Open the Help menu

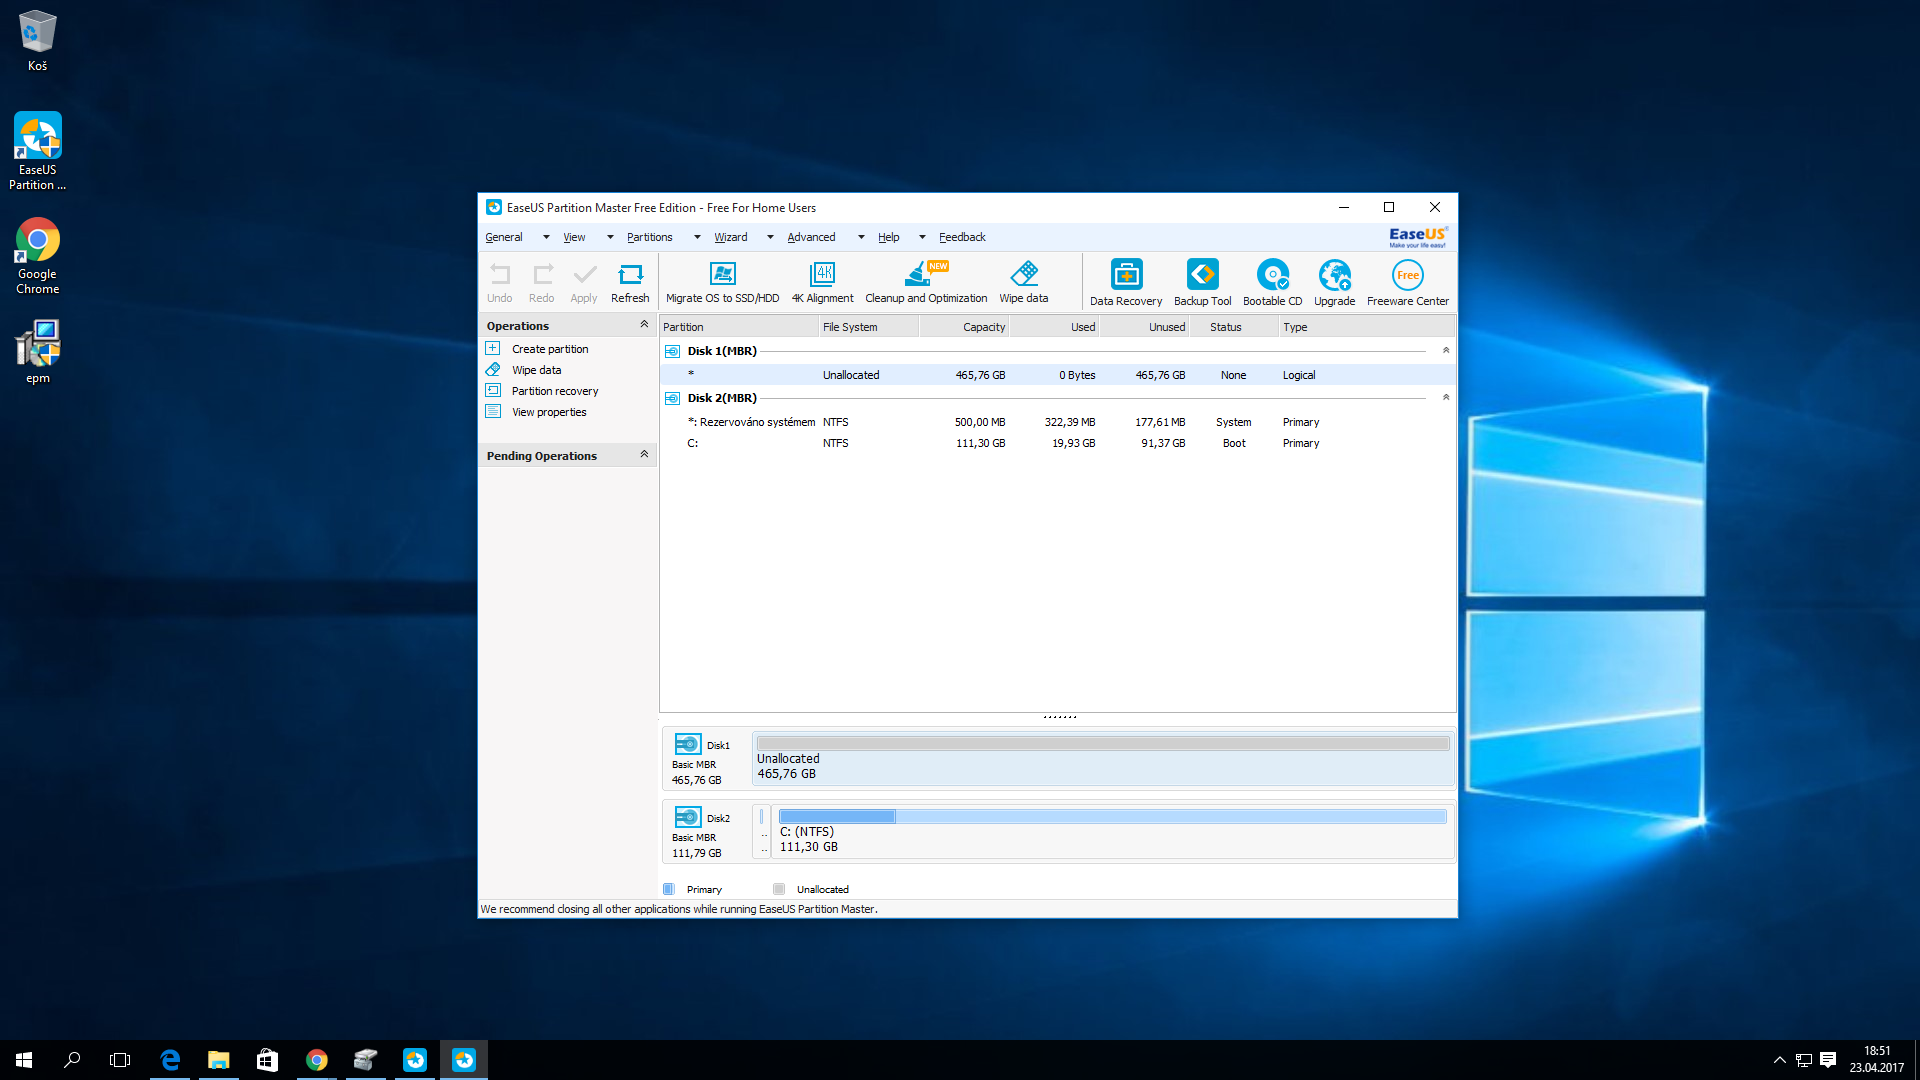[889, 237]
